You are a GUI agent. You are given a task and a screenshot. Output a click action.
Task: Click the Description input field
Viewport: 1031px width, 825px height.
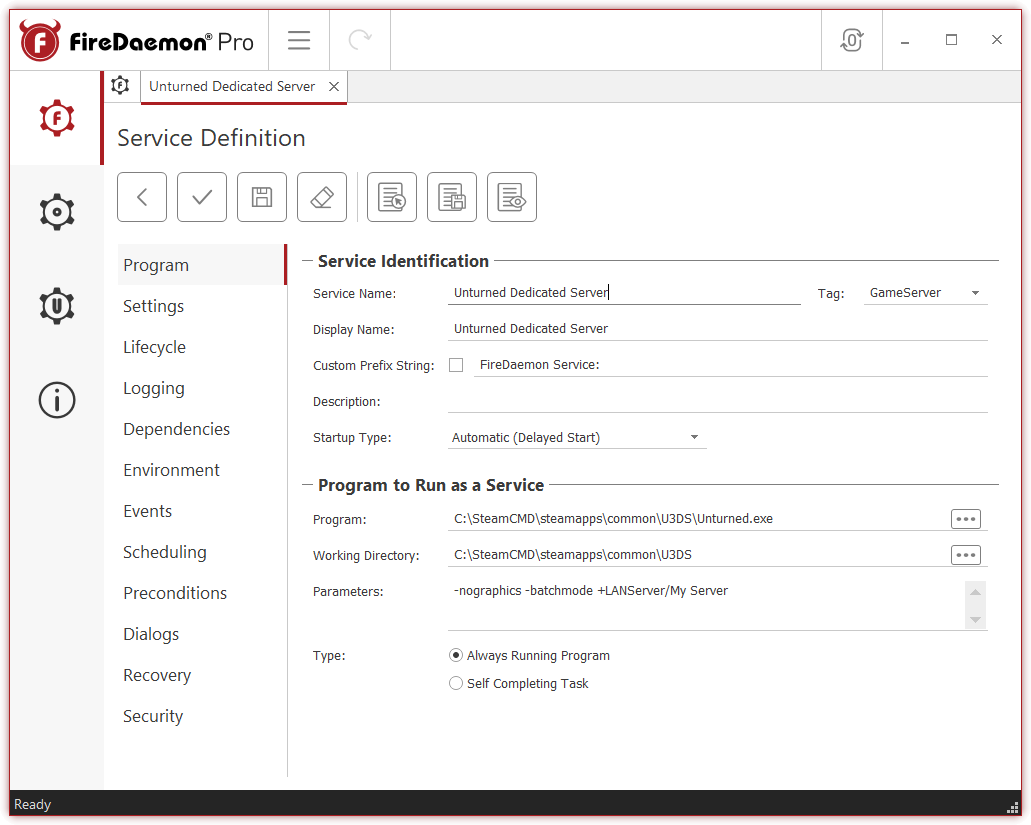click(717, 401)
